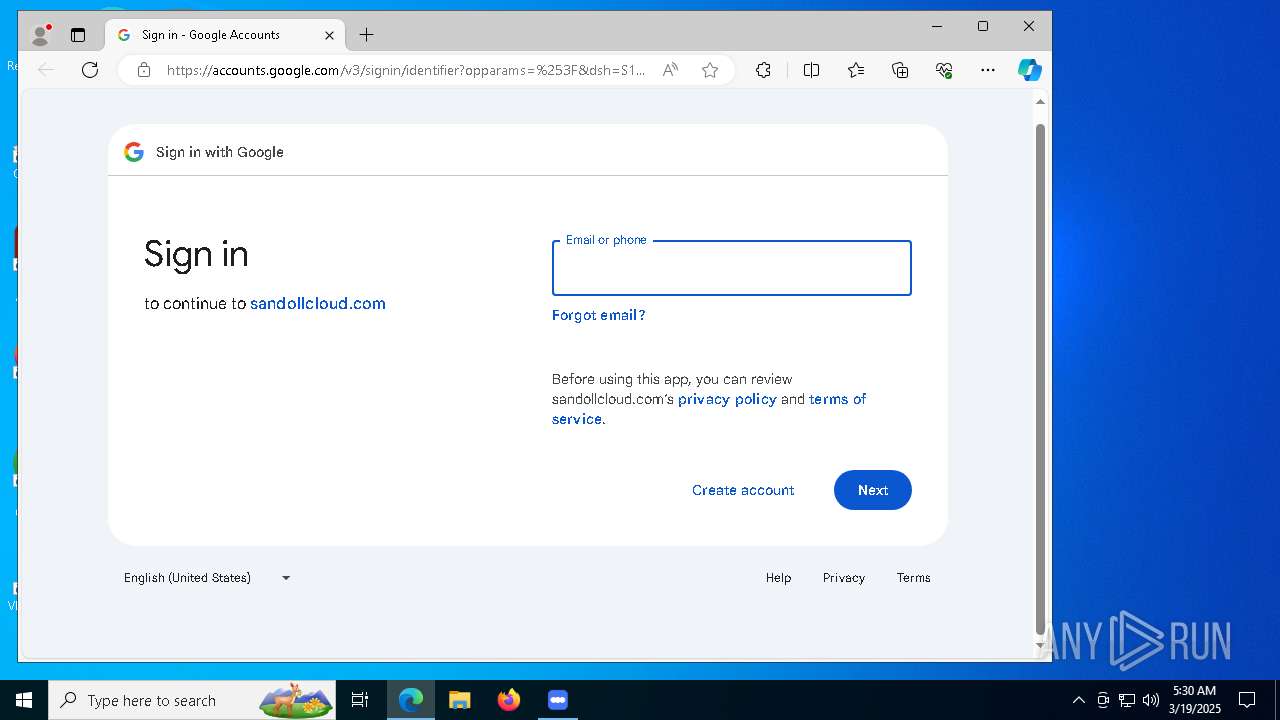The image size is (1280, 720).
Task: Show hidden system tray icons
Action: click(x=1078, y=700)
